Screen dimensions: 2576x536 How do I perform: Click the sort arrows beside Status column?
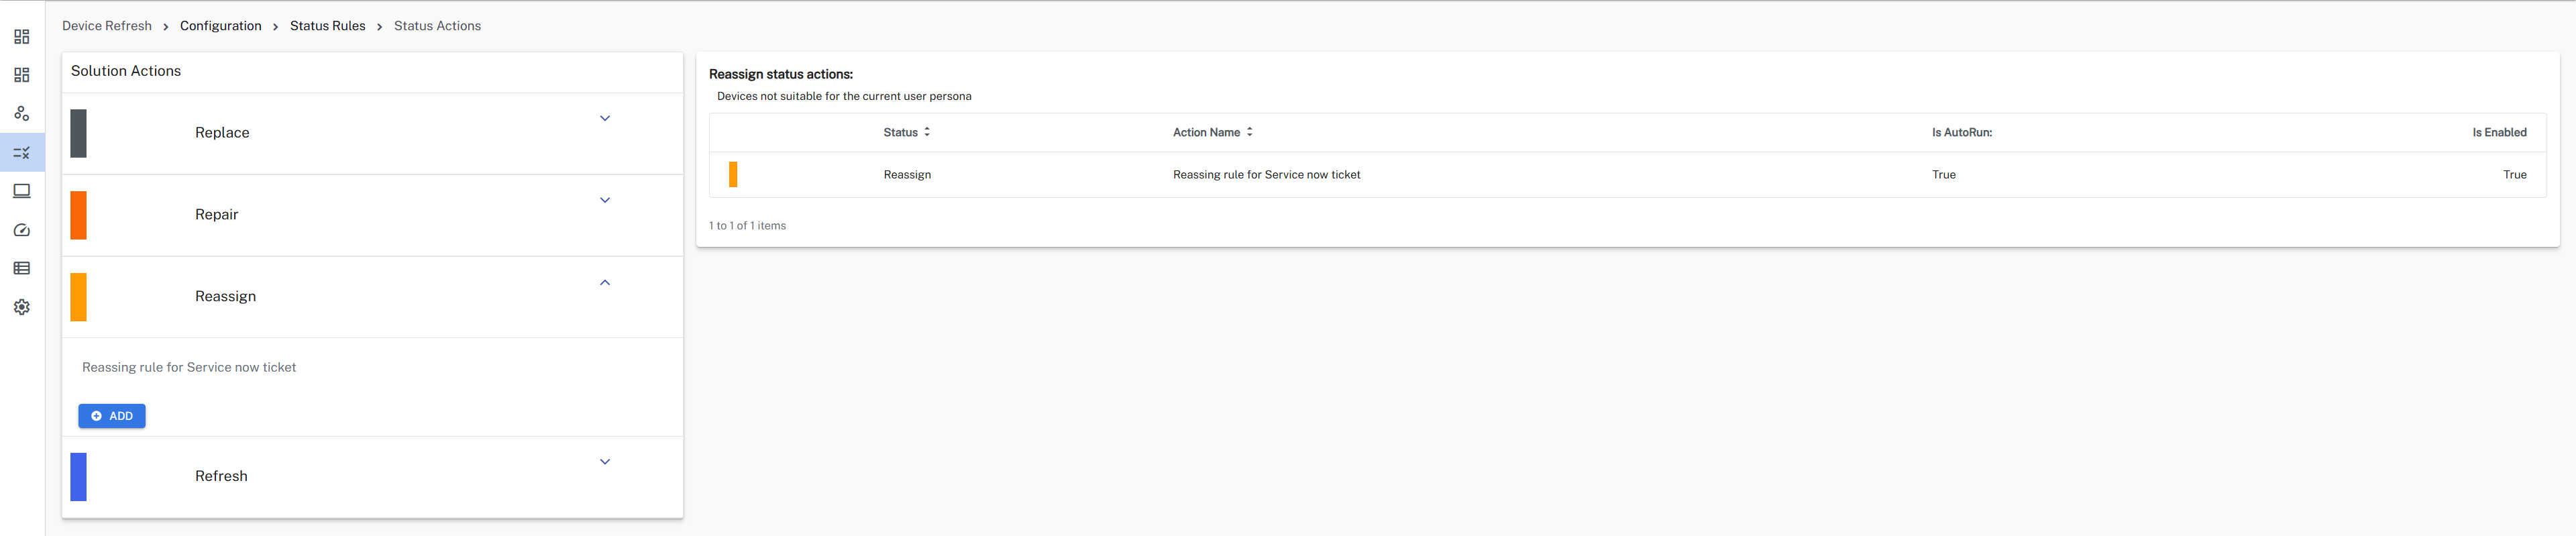(x=927, y=132)
